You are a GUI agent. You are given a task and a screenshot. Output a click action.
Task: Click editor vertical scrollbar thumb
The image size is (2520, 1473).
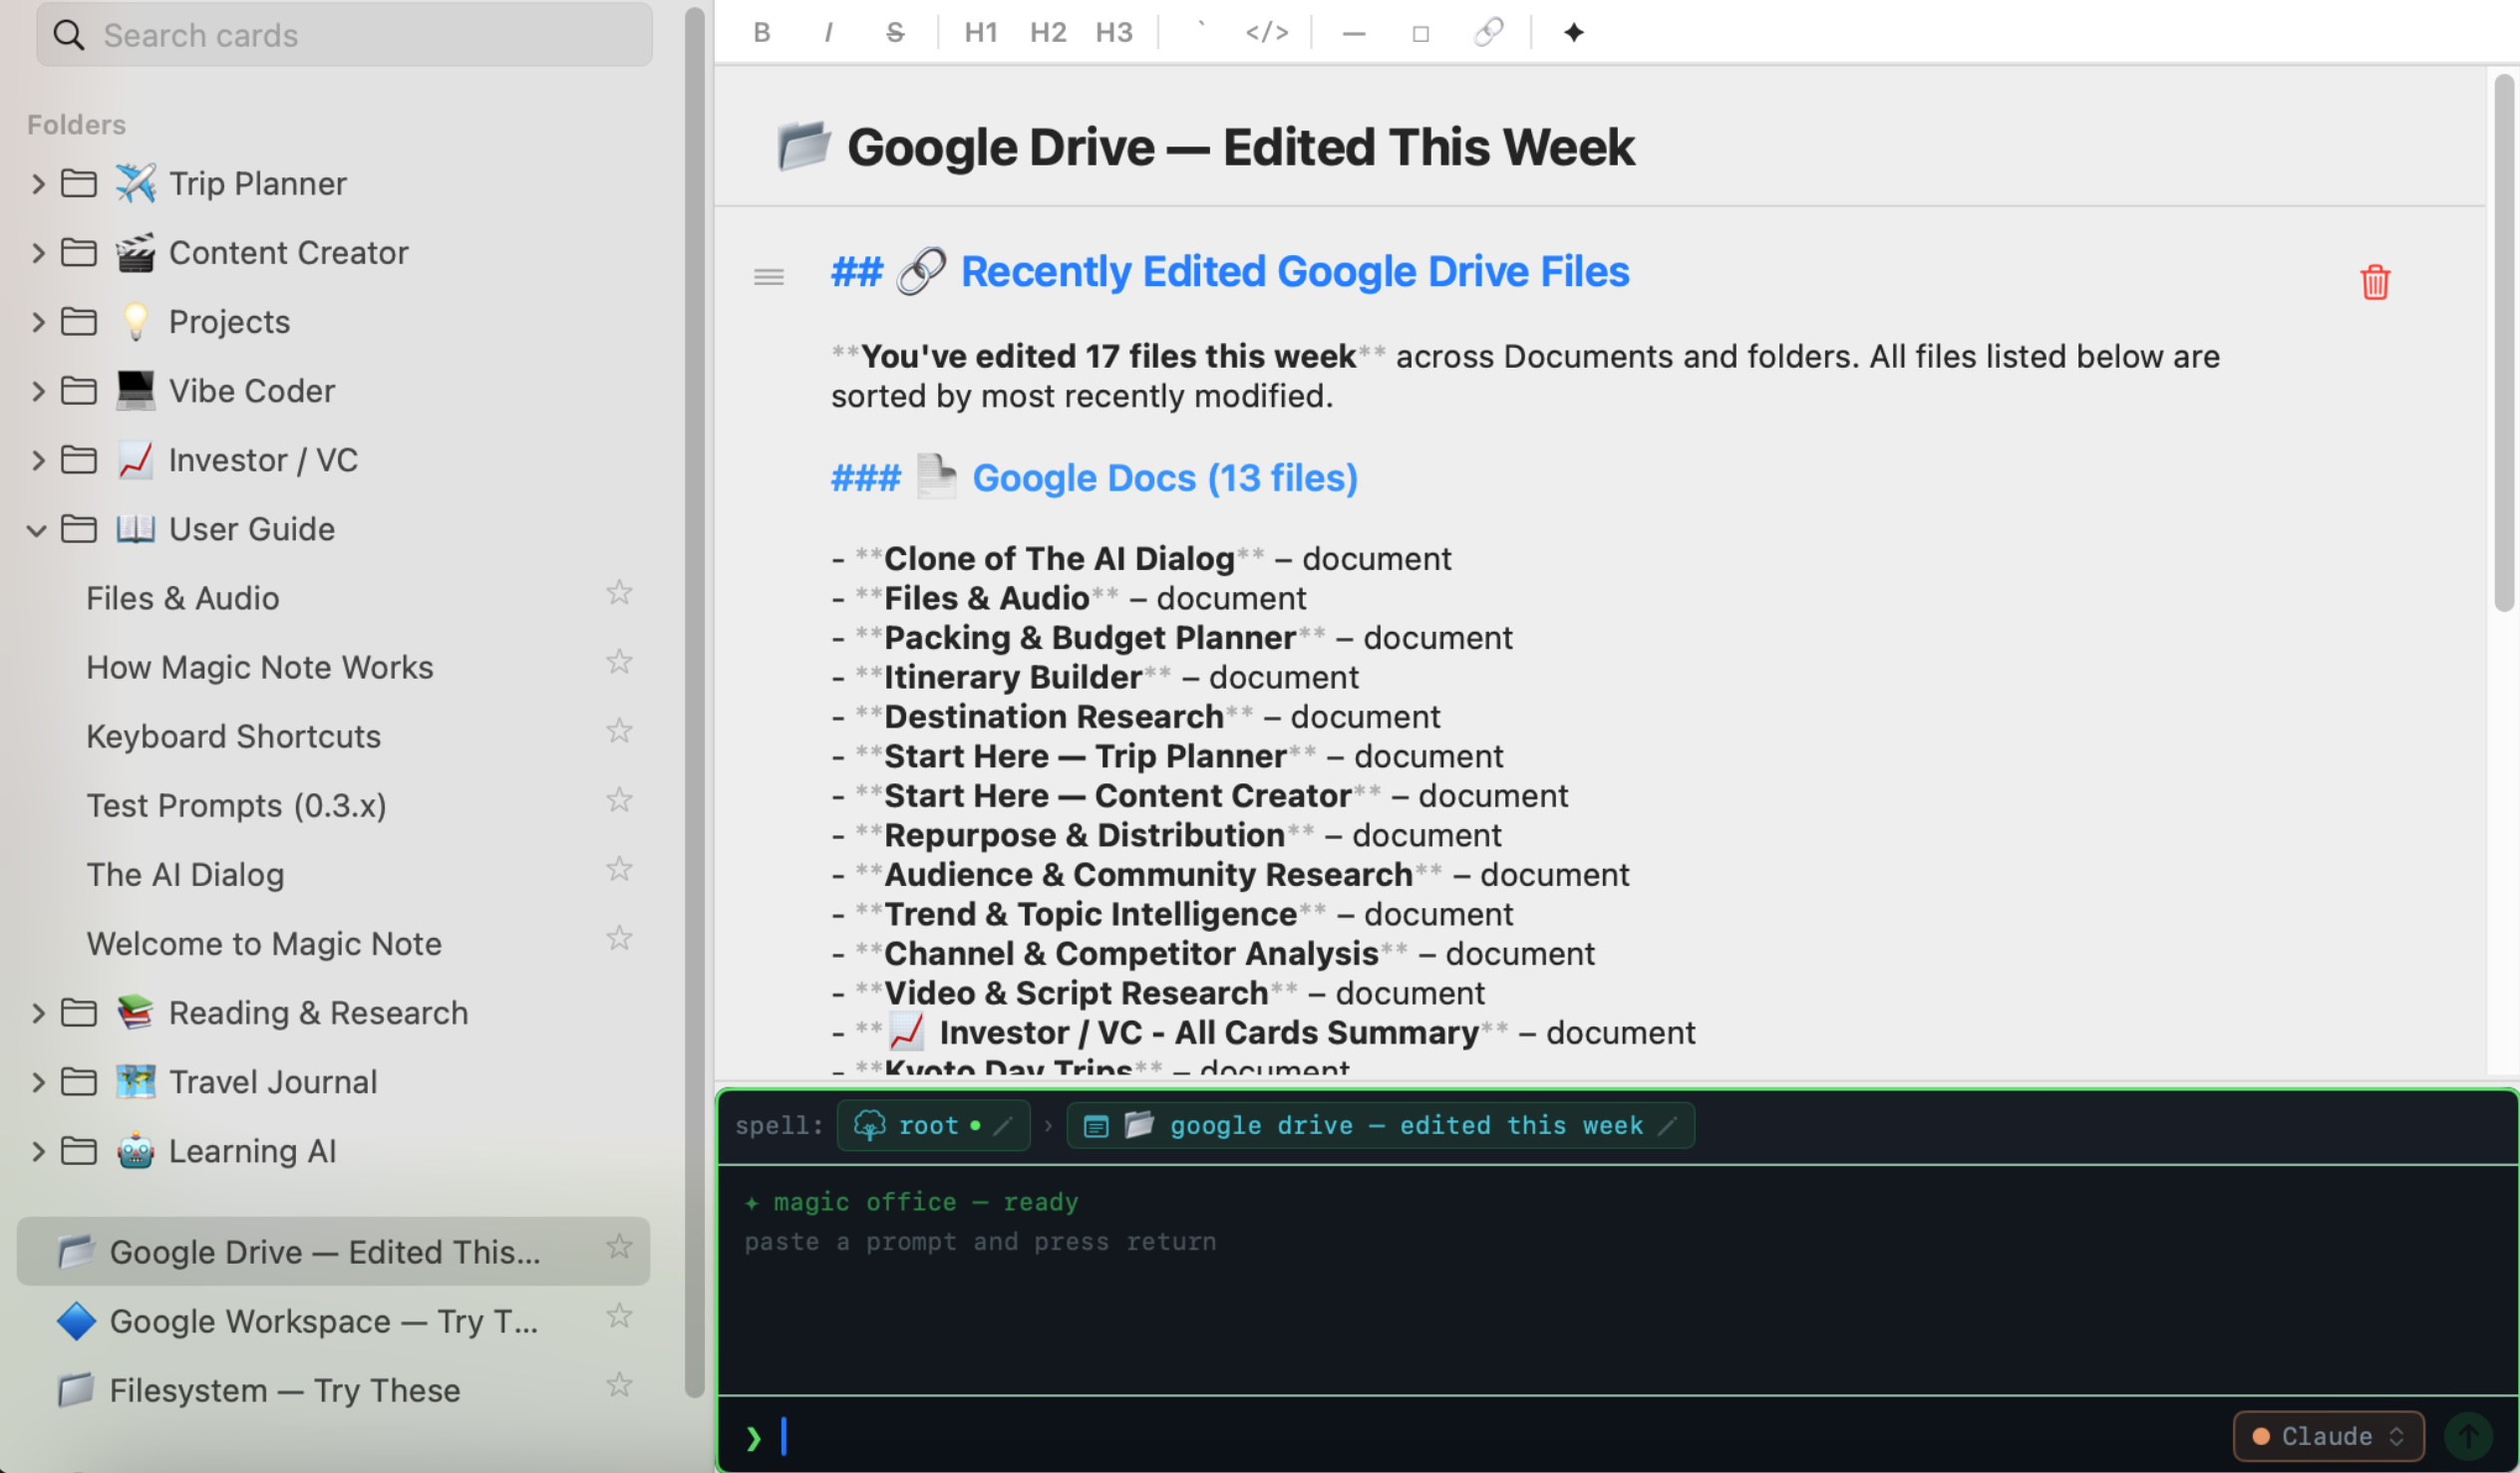[x=2504, y=342]
